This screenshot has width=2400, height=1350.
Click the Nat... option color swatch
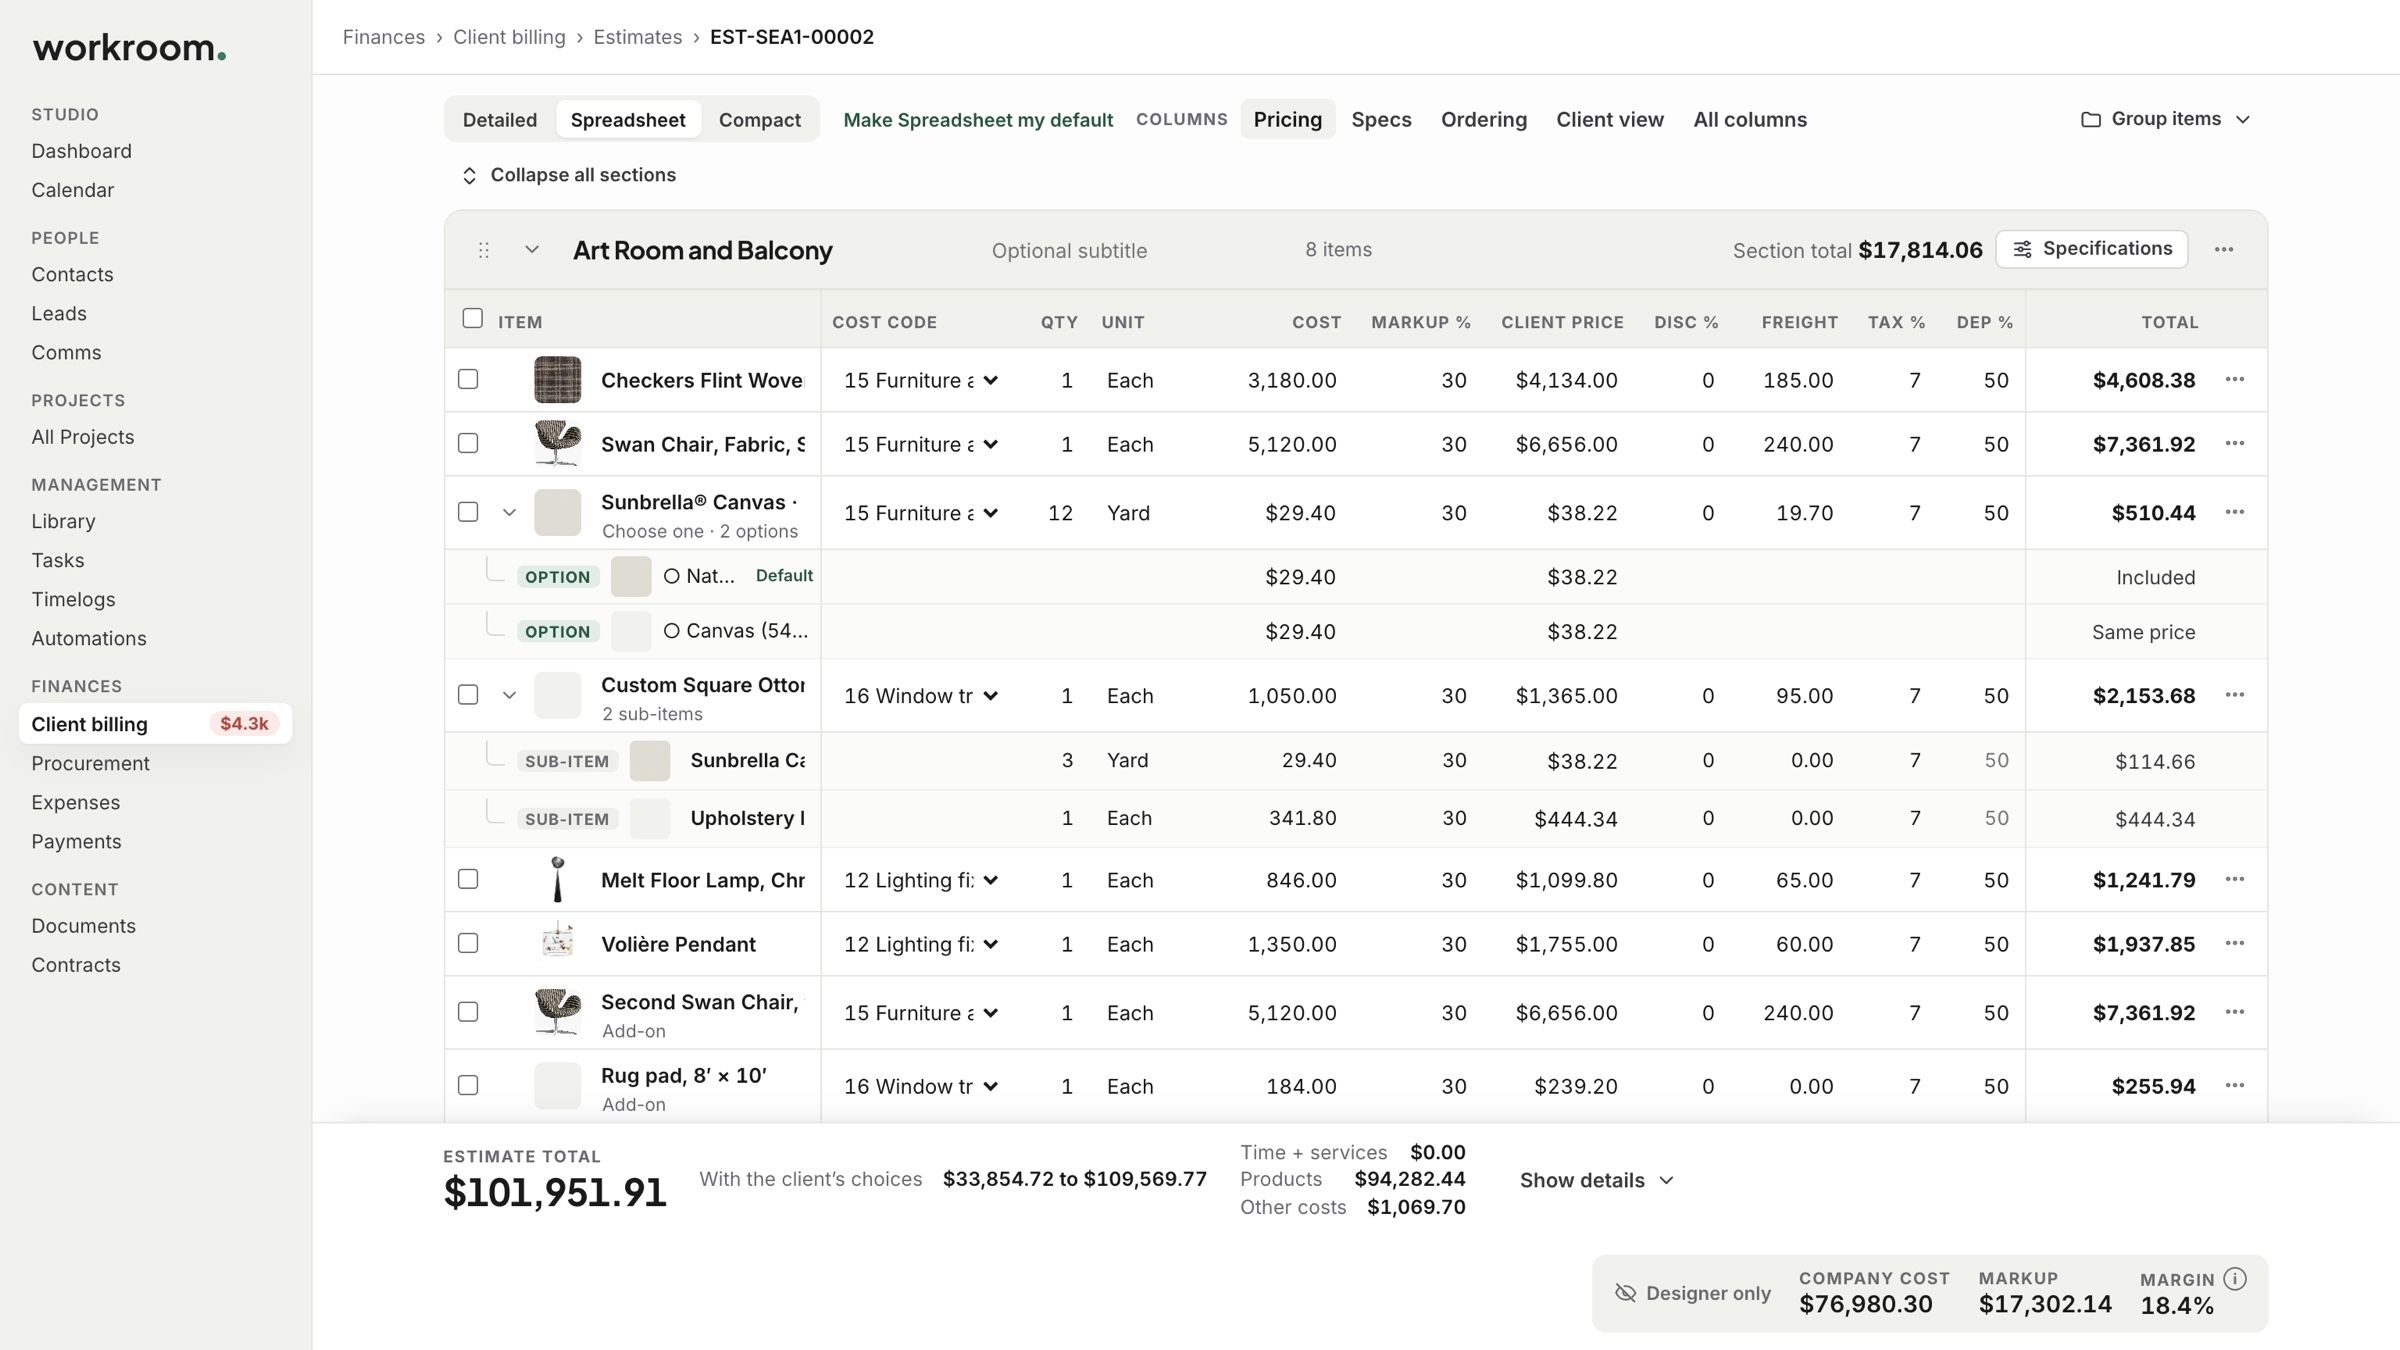(x=631, y=577)
